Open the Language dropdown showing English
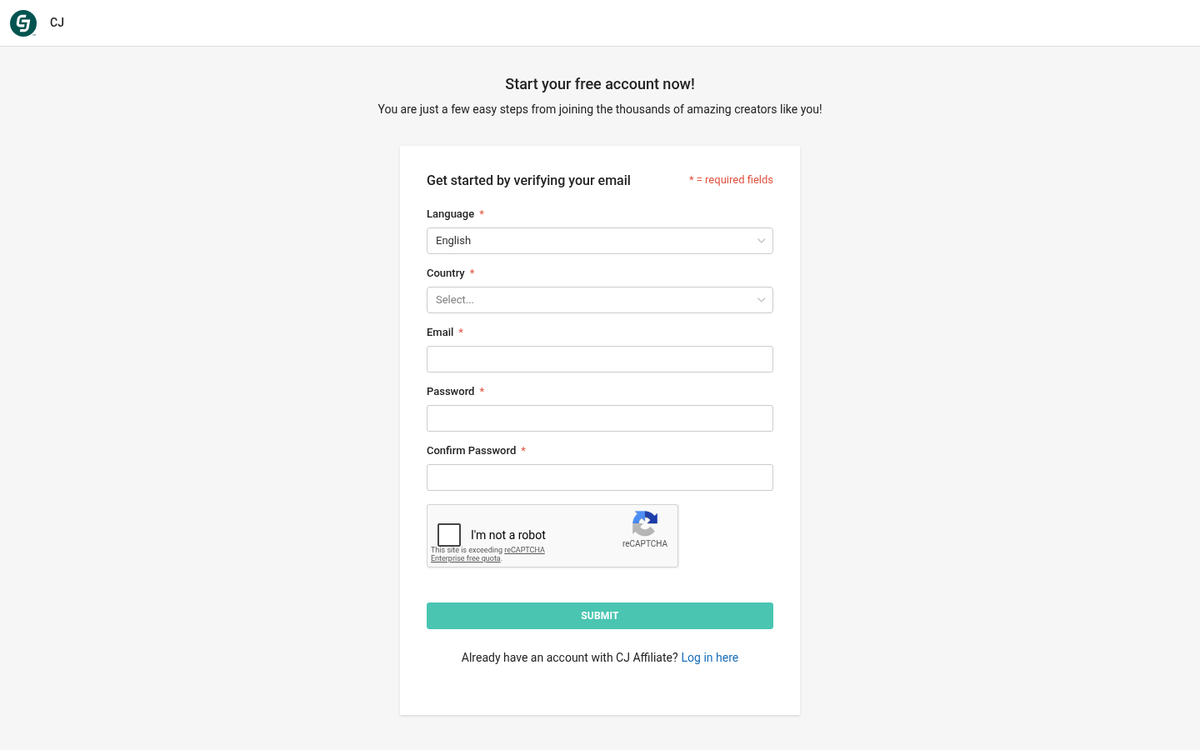Image resolution: width=1200 pixels, height=750 pixels. (x=599, y=240)
